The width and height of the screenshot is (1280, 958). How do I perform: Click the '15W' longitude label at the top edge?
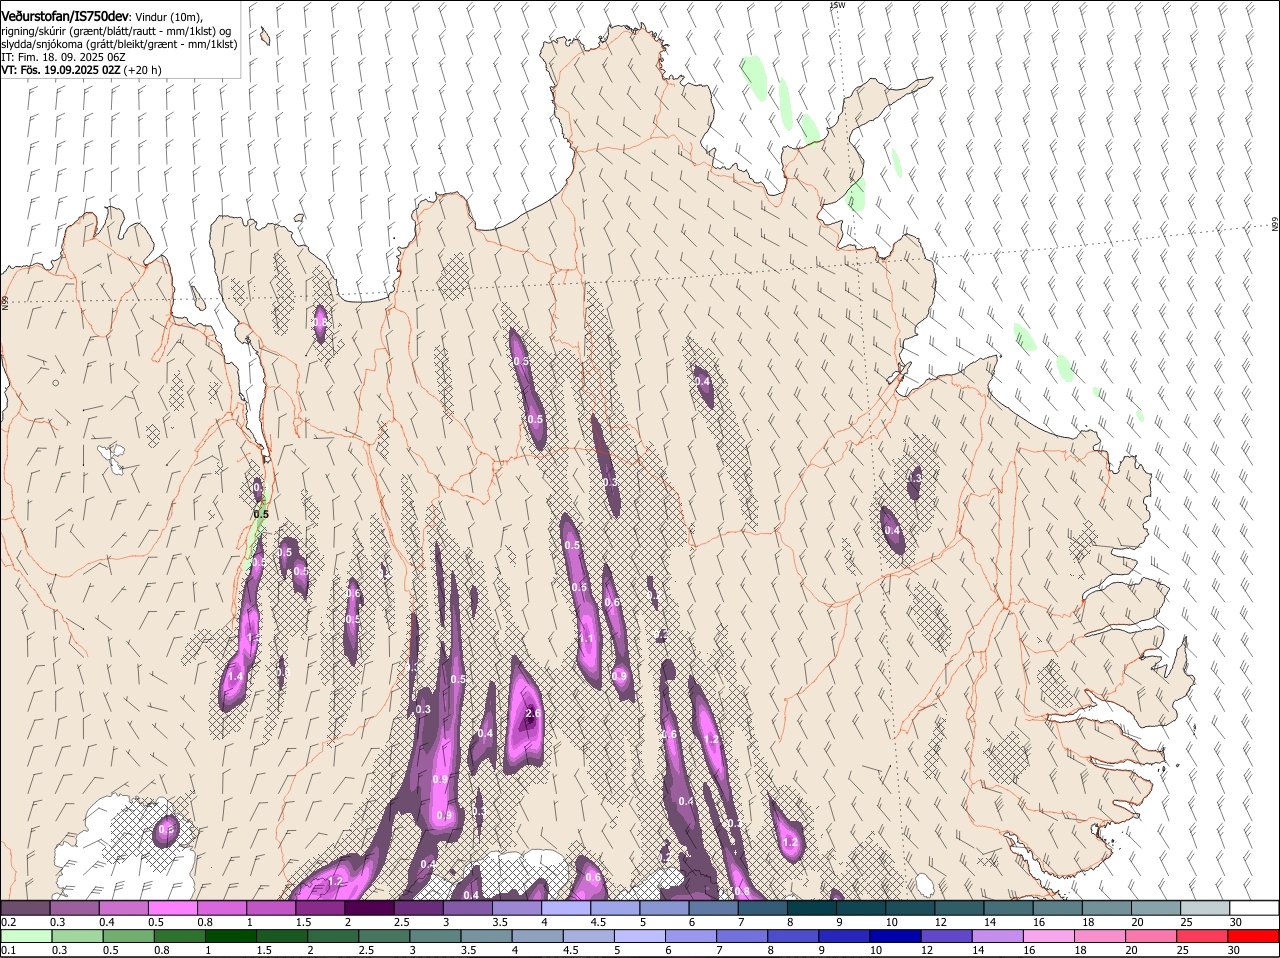837,6
